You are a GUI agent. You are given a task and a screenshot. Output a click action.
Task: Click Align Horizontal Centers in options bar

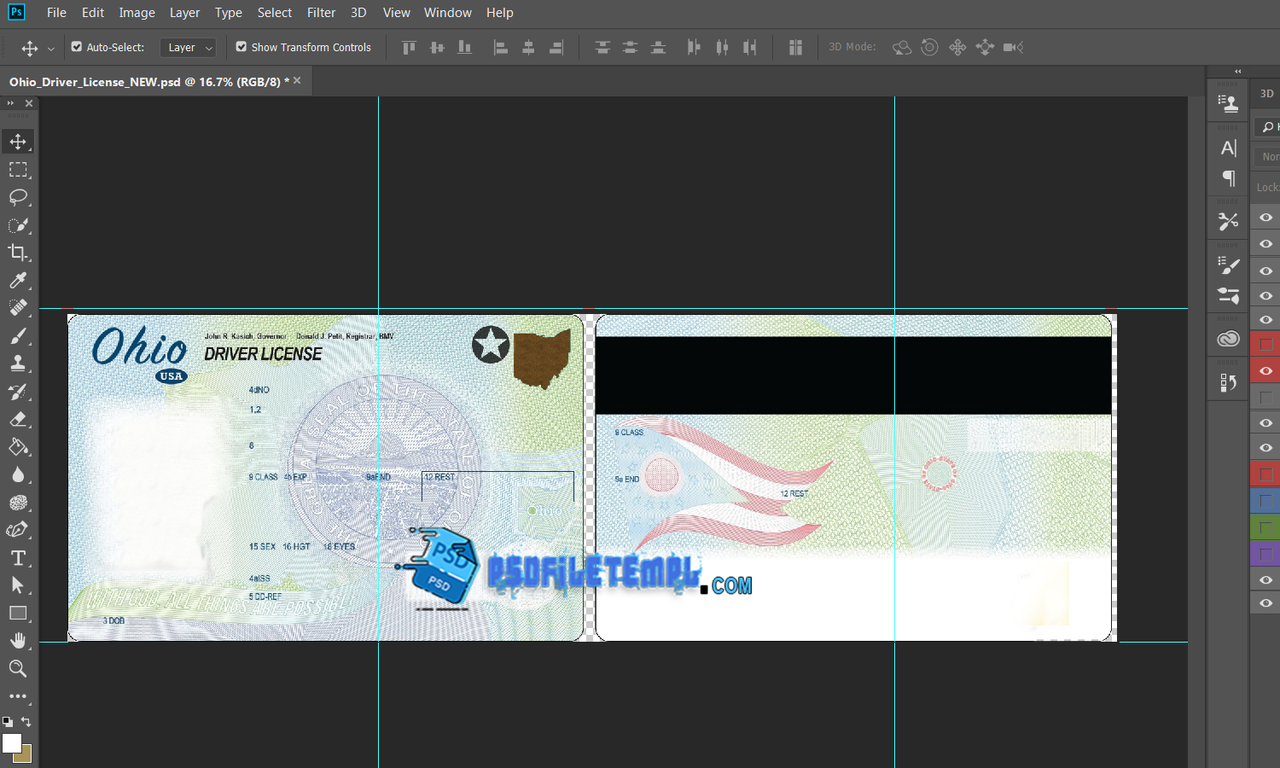pyautogui.click(x=529, y=47)
